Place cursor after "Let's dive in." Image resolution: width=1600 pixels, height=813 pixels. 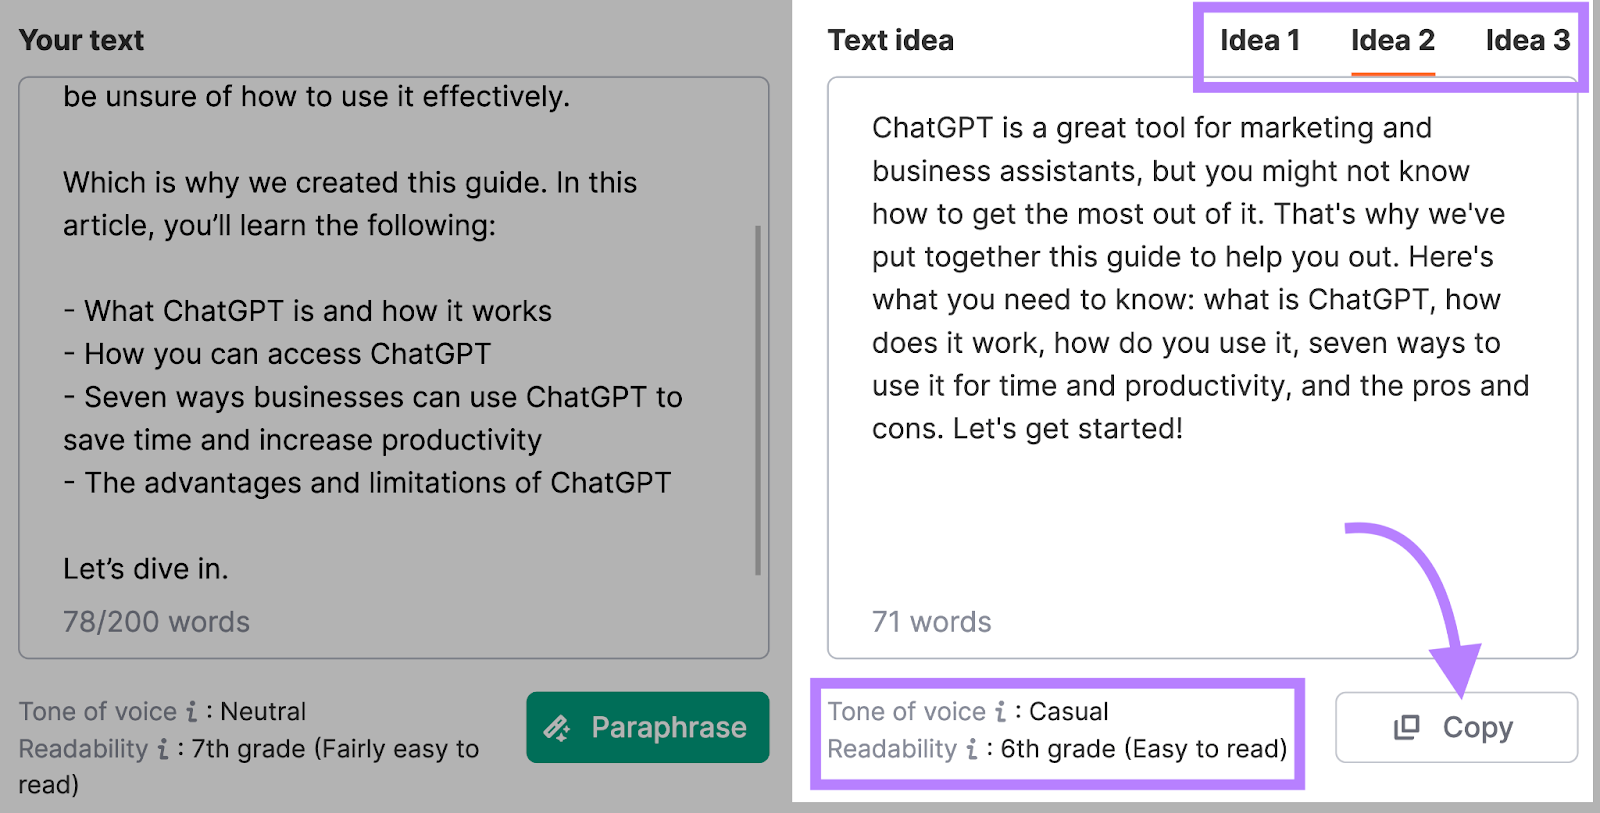[x=230, y=569]
